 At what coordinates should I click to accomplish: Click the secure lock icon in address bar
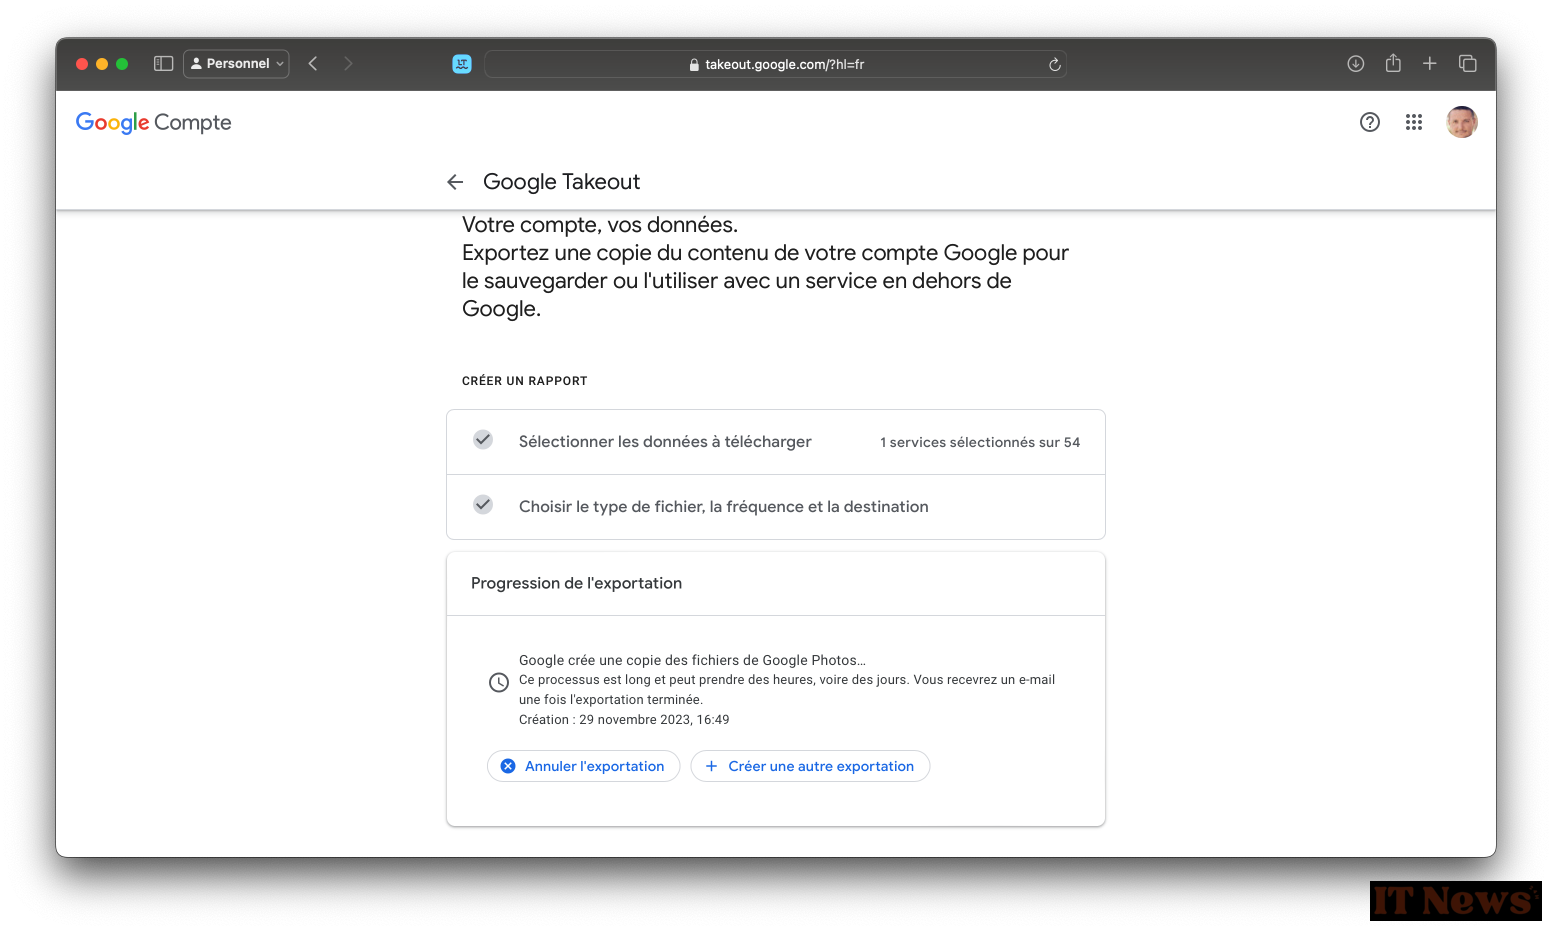coord(694,64)
